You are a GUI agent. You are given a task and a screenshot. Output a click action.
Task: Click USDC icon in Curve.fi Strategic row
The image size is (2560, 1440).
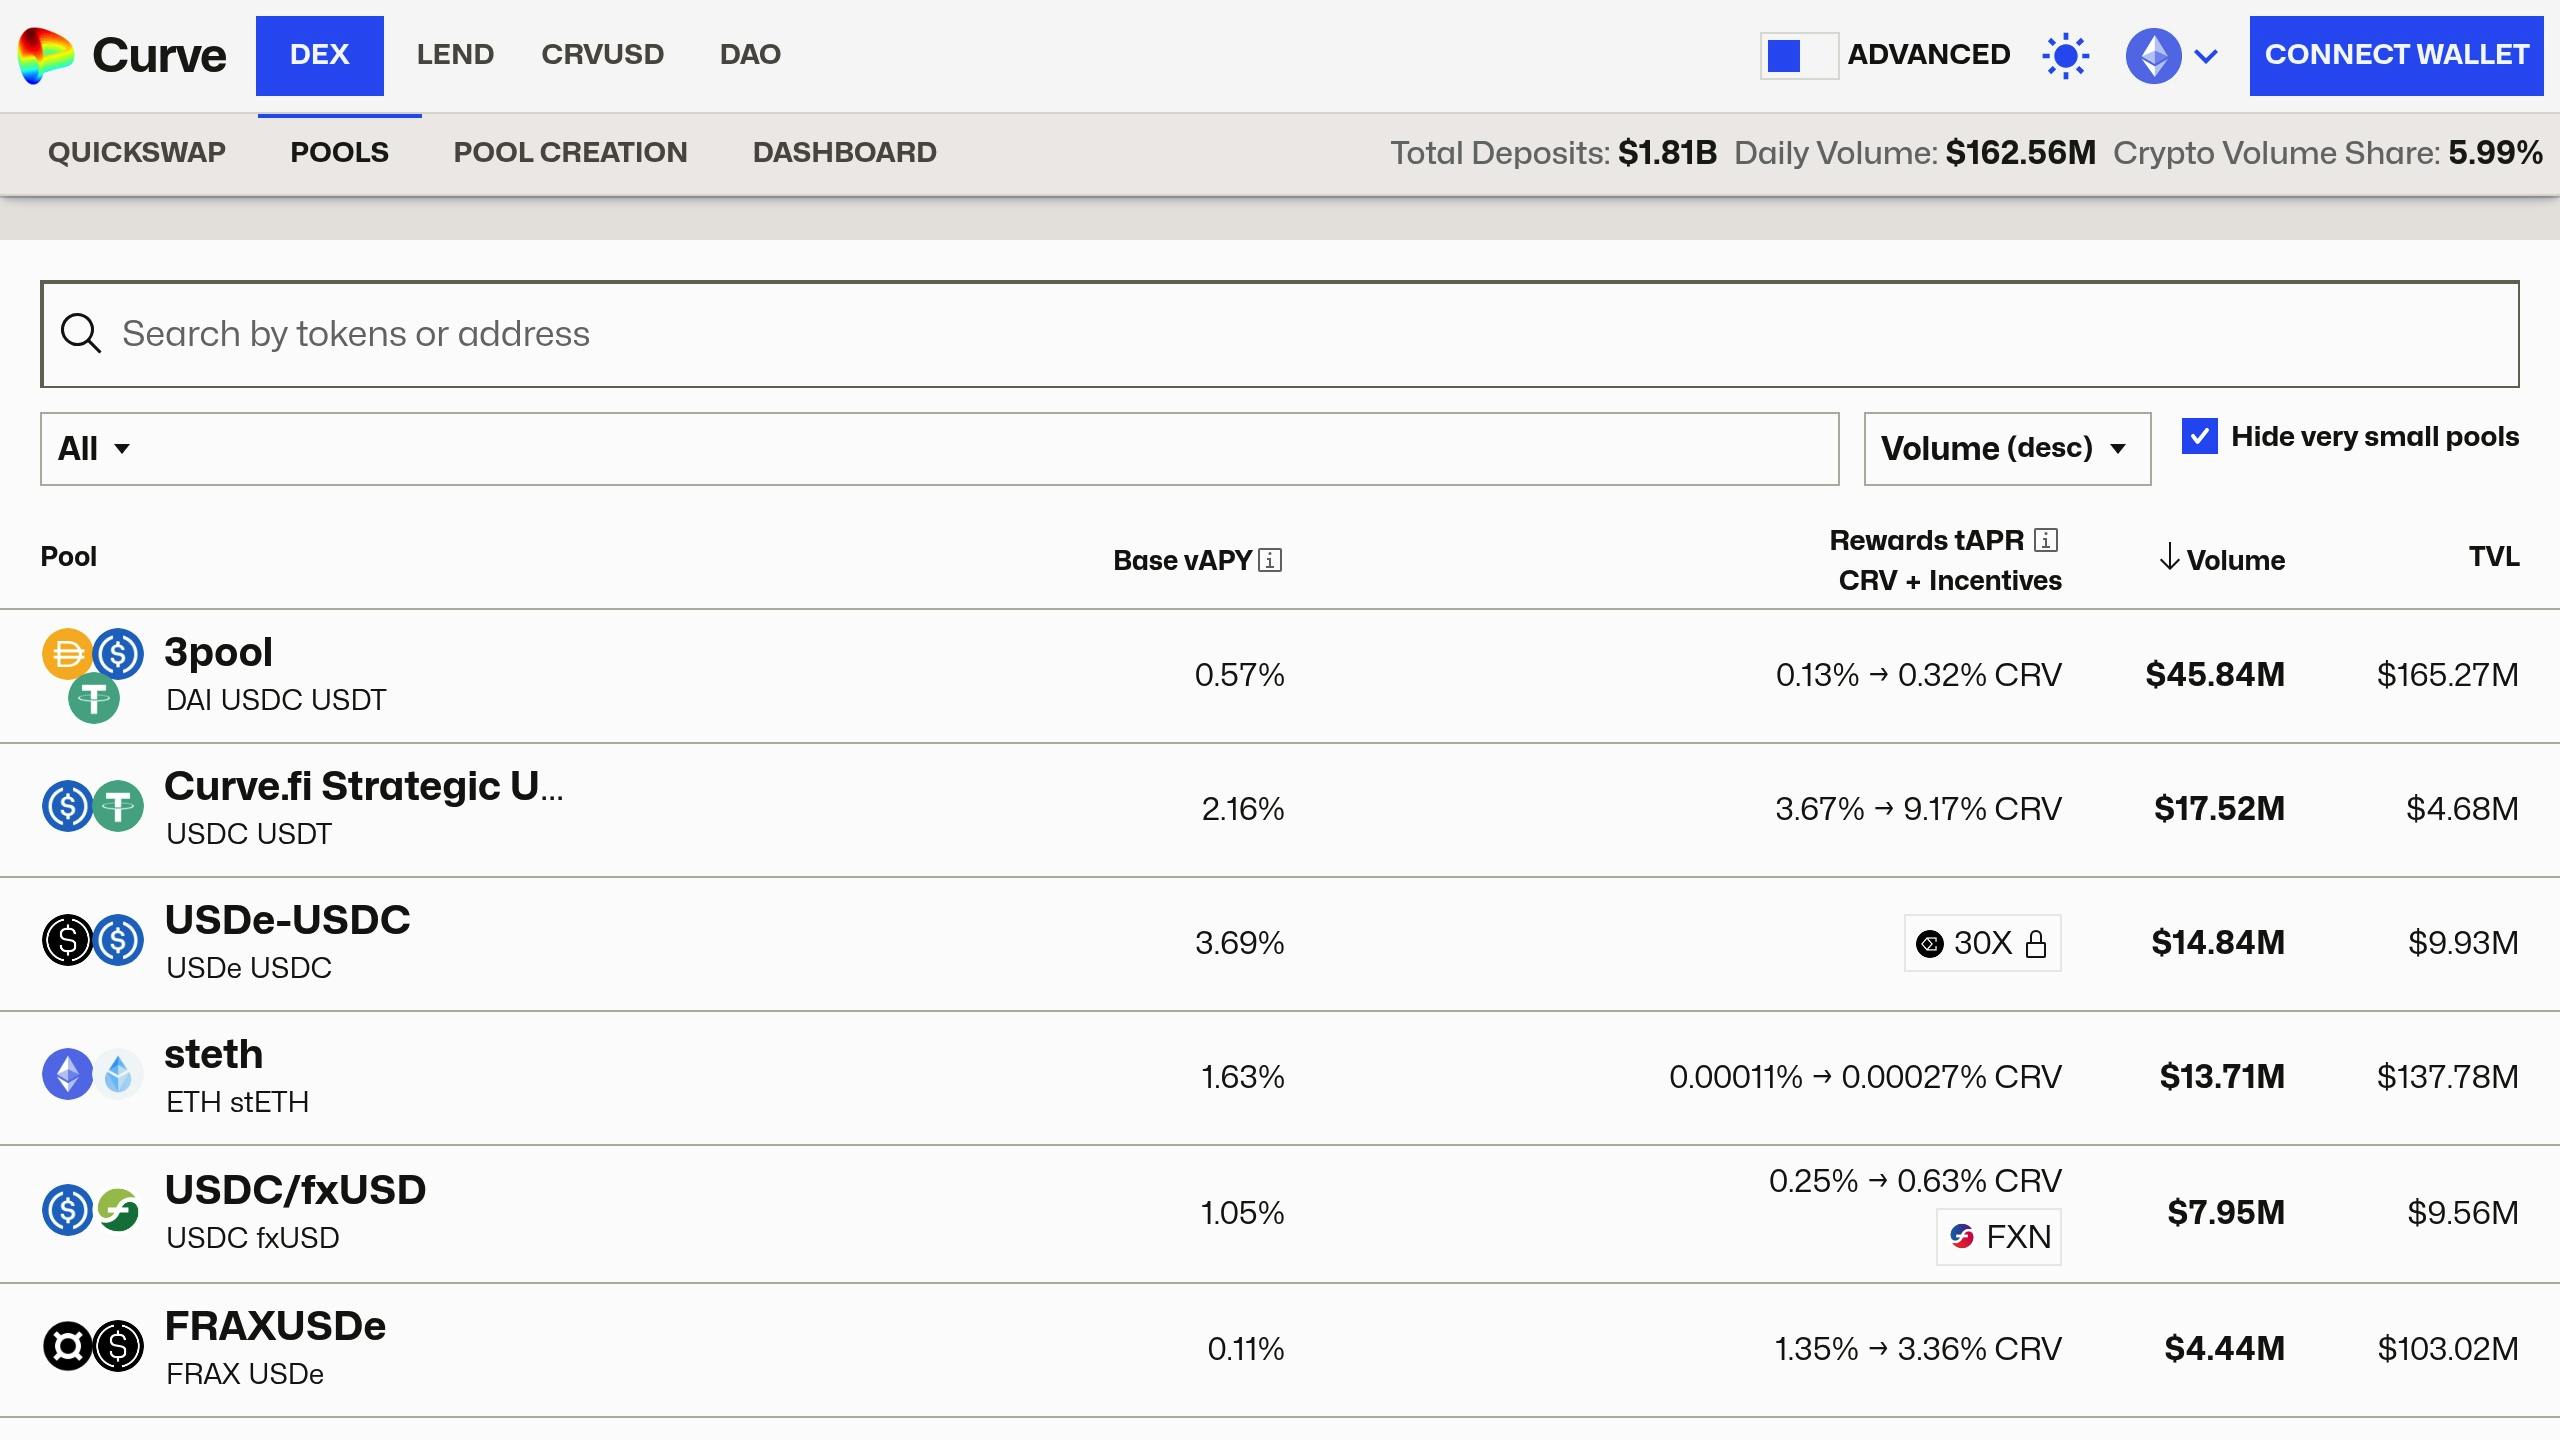(67, 806)
